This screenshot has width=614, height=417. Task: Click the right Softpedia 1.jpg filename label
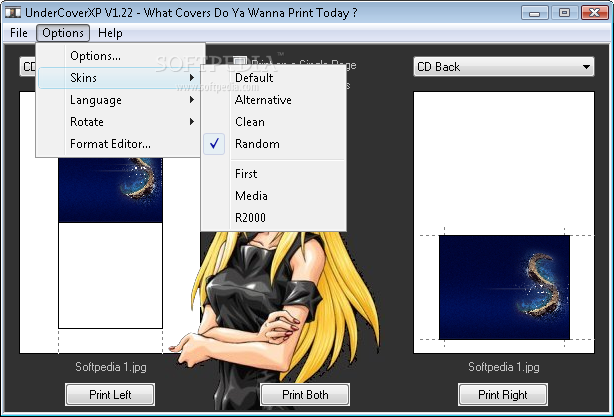[x=504, y=367]
